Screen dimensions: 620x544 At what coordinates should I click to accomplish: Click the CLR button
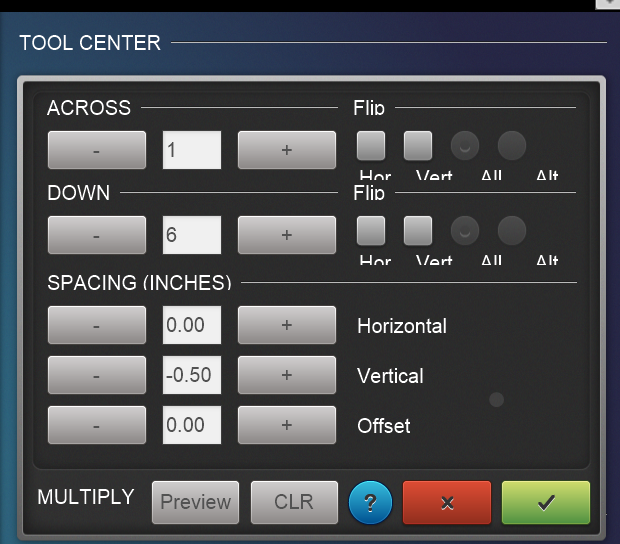[x=294, y=502]
